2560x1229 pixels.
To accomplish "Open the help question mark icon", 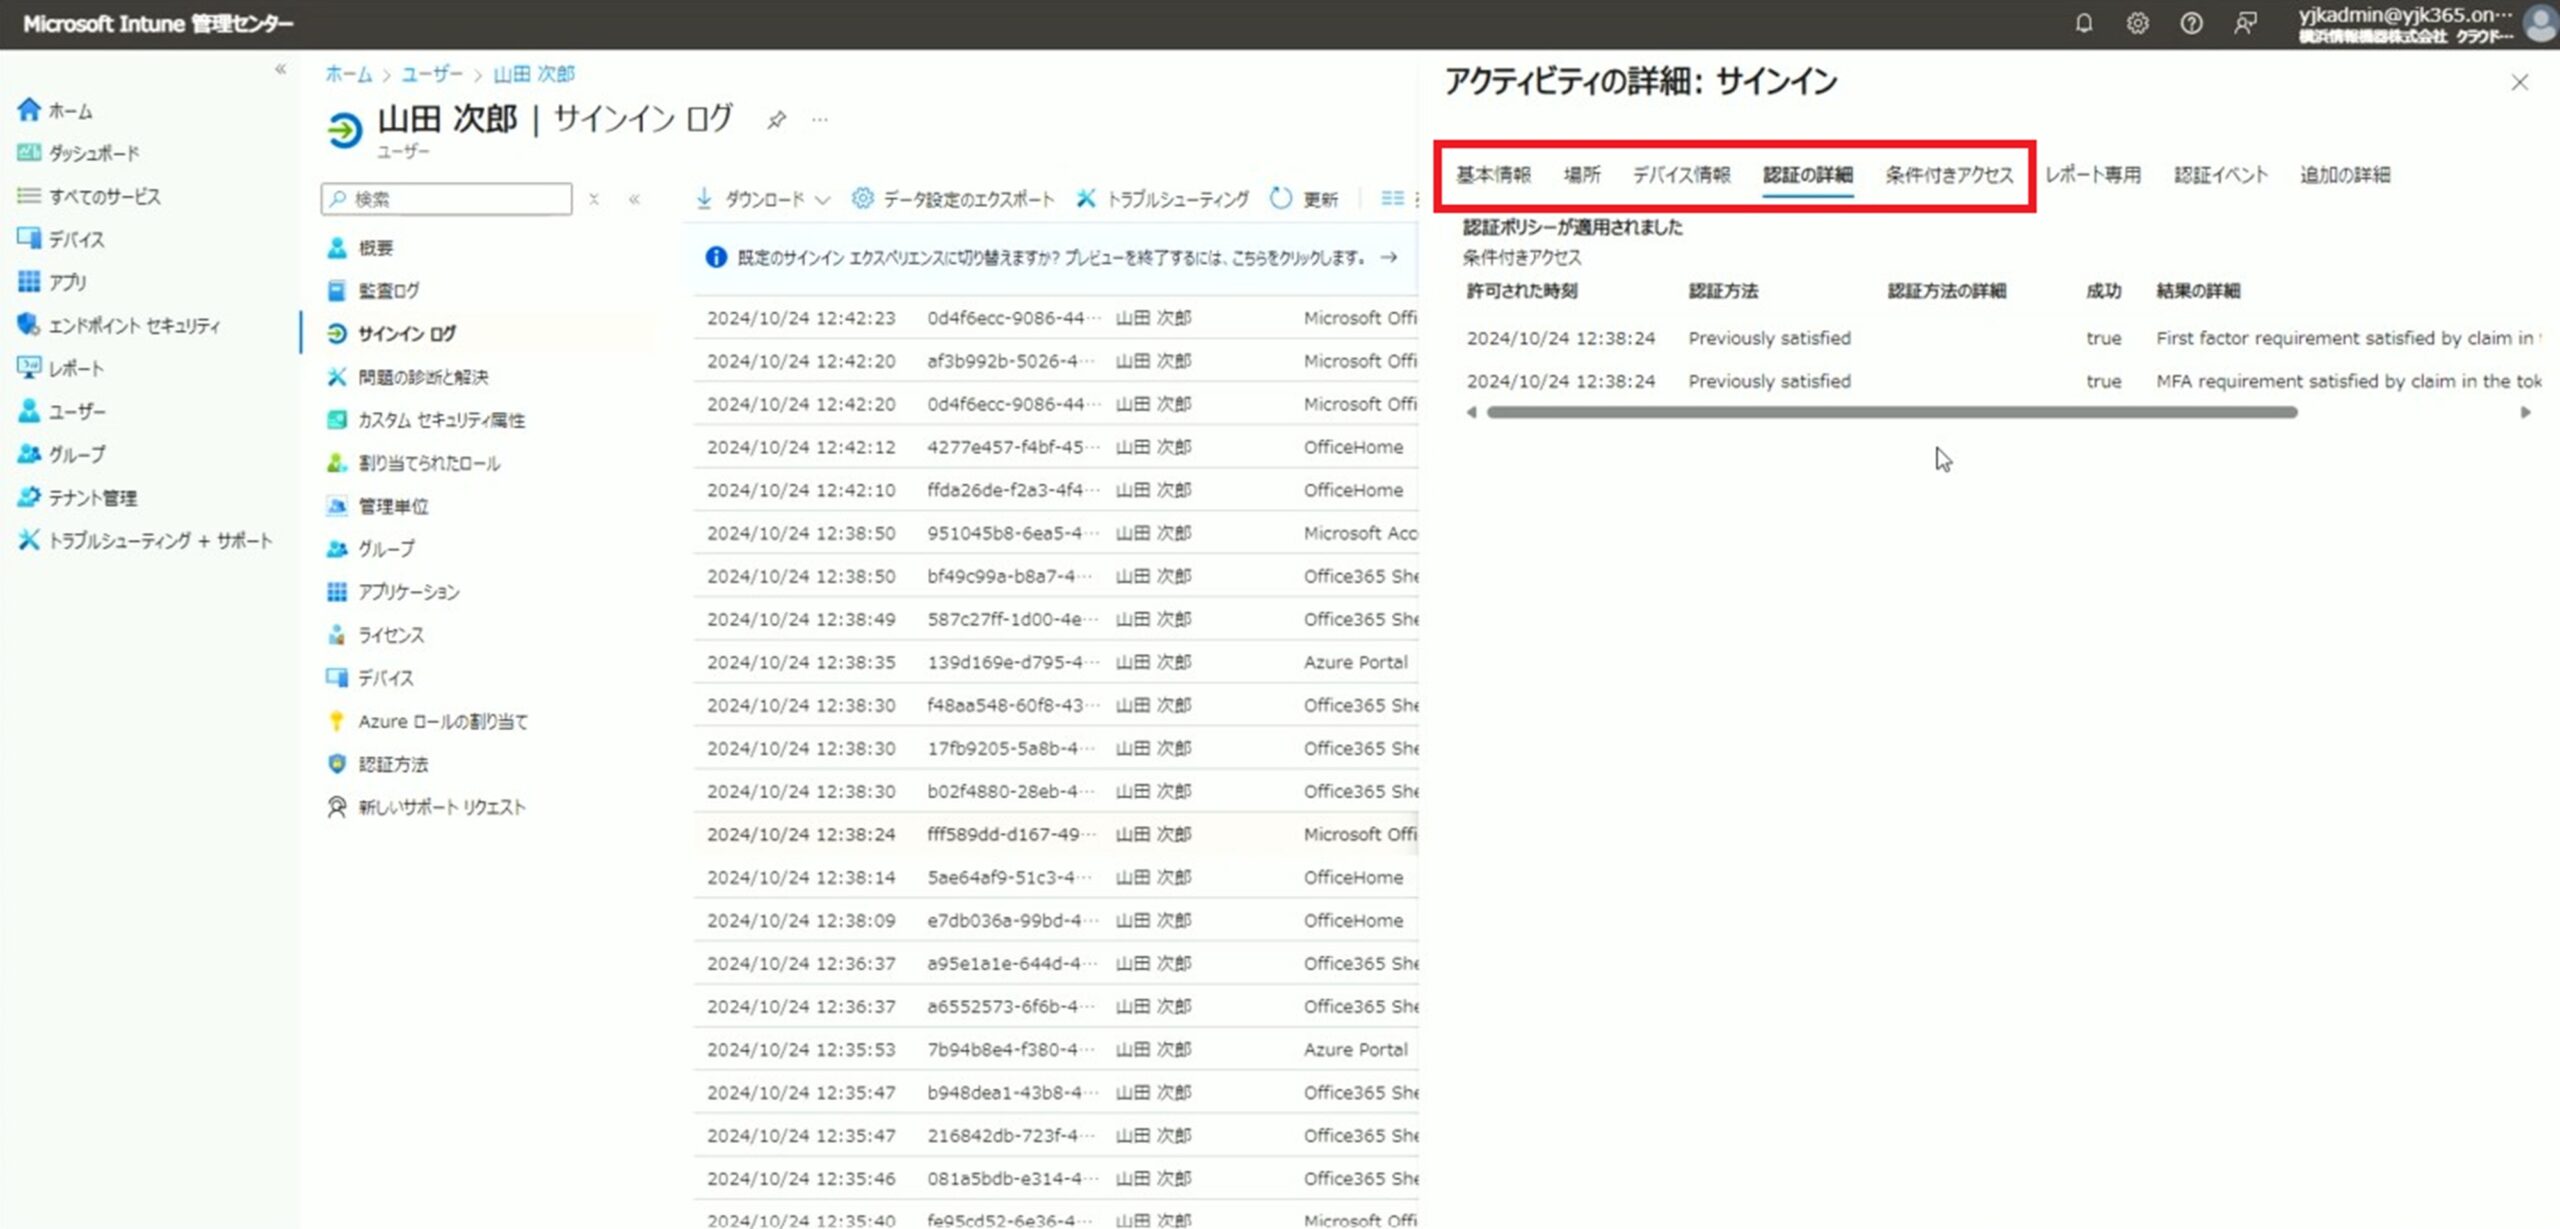I will (2191, 23).
